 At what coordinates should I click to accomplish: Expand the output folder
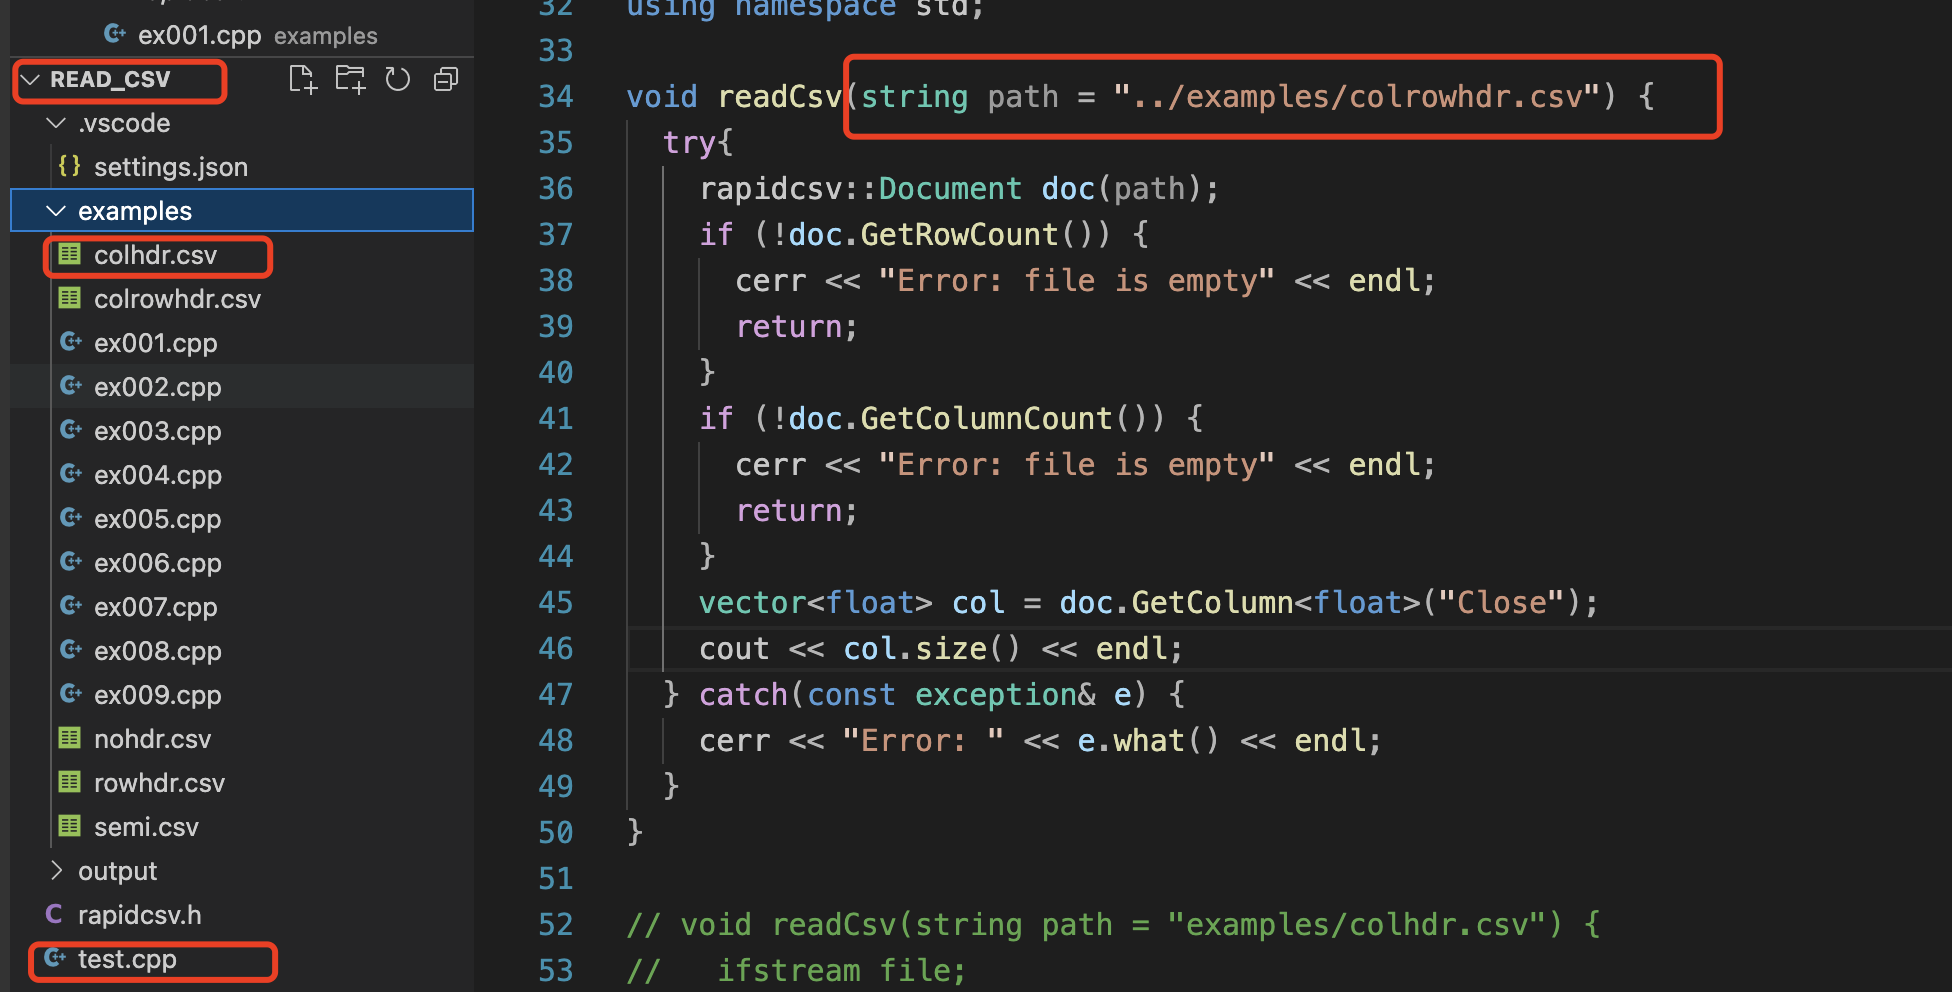pos(56,871)
